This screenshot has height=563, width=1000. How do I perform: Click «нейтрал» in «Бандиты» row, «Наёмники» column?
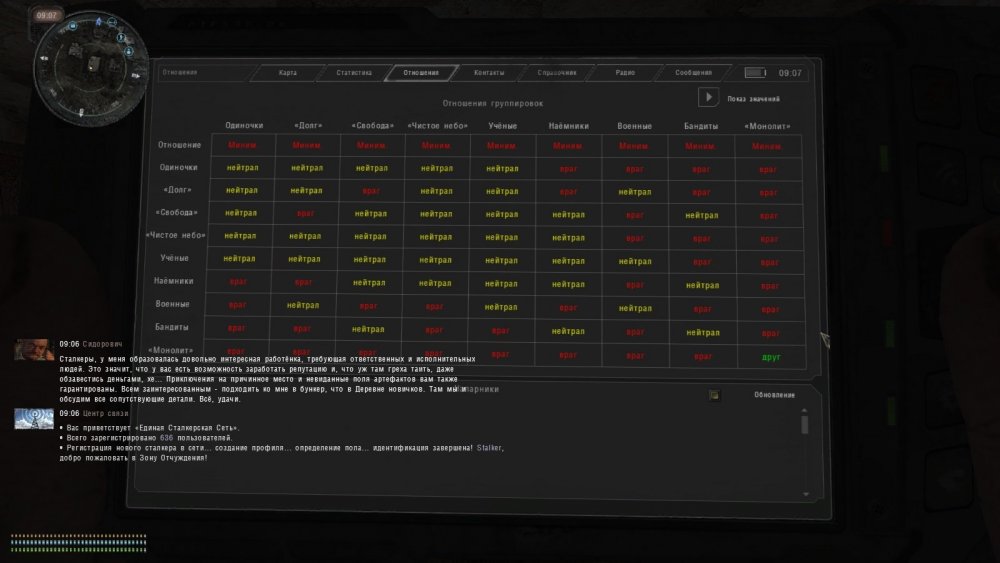point(568,332)
